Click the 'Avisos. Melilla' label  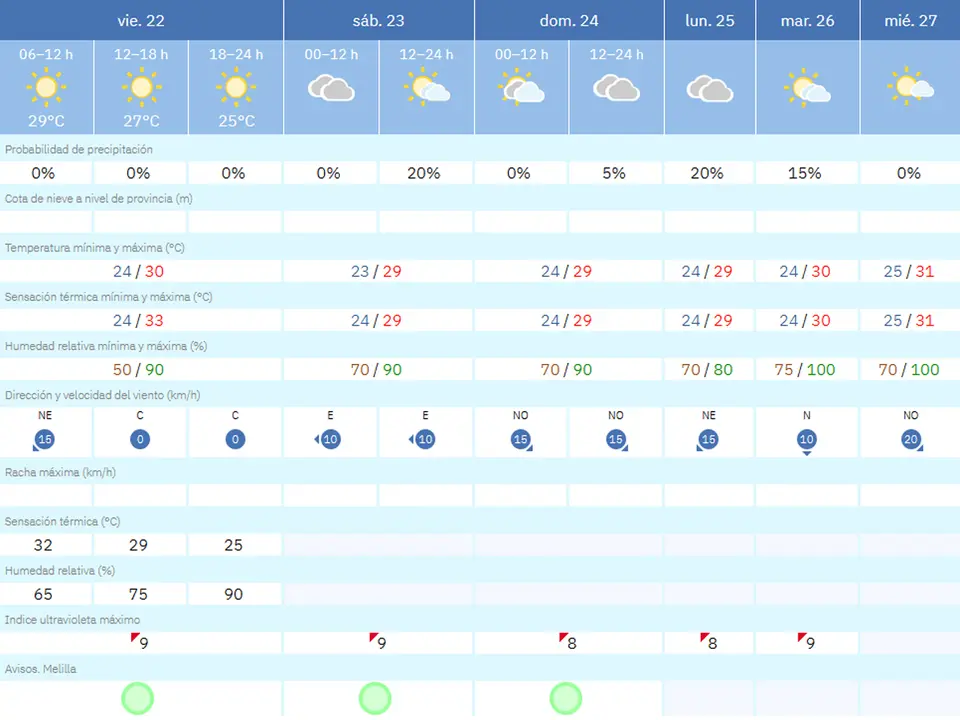click(40, 669)
